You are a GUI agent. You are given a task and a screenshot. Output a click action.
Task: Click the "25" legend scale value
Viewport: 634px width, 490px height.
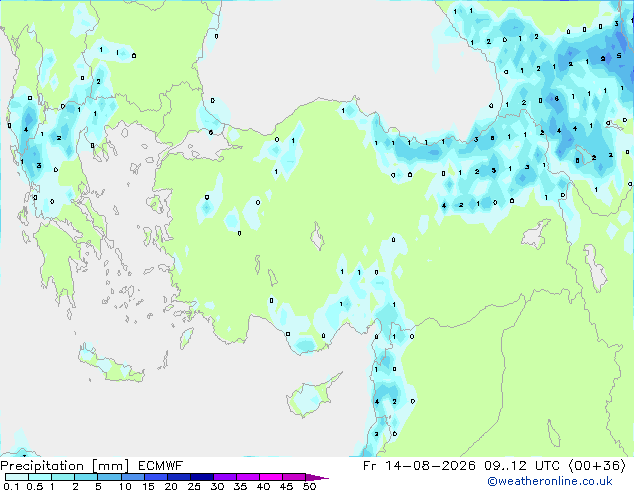(194, 486)
